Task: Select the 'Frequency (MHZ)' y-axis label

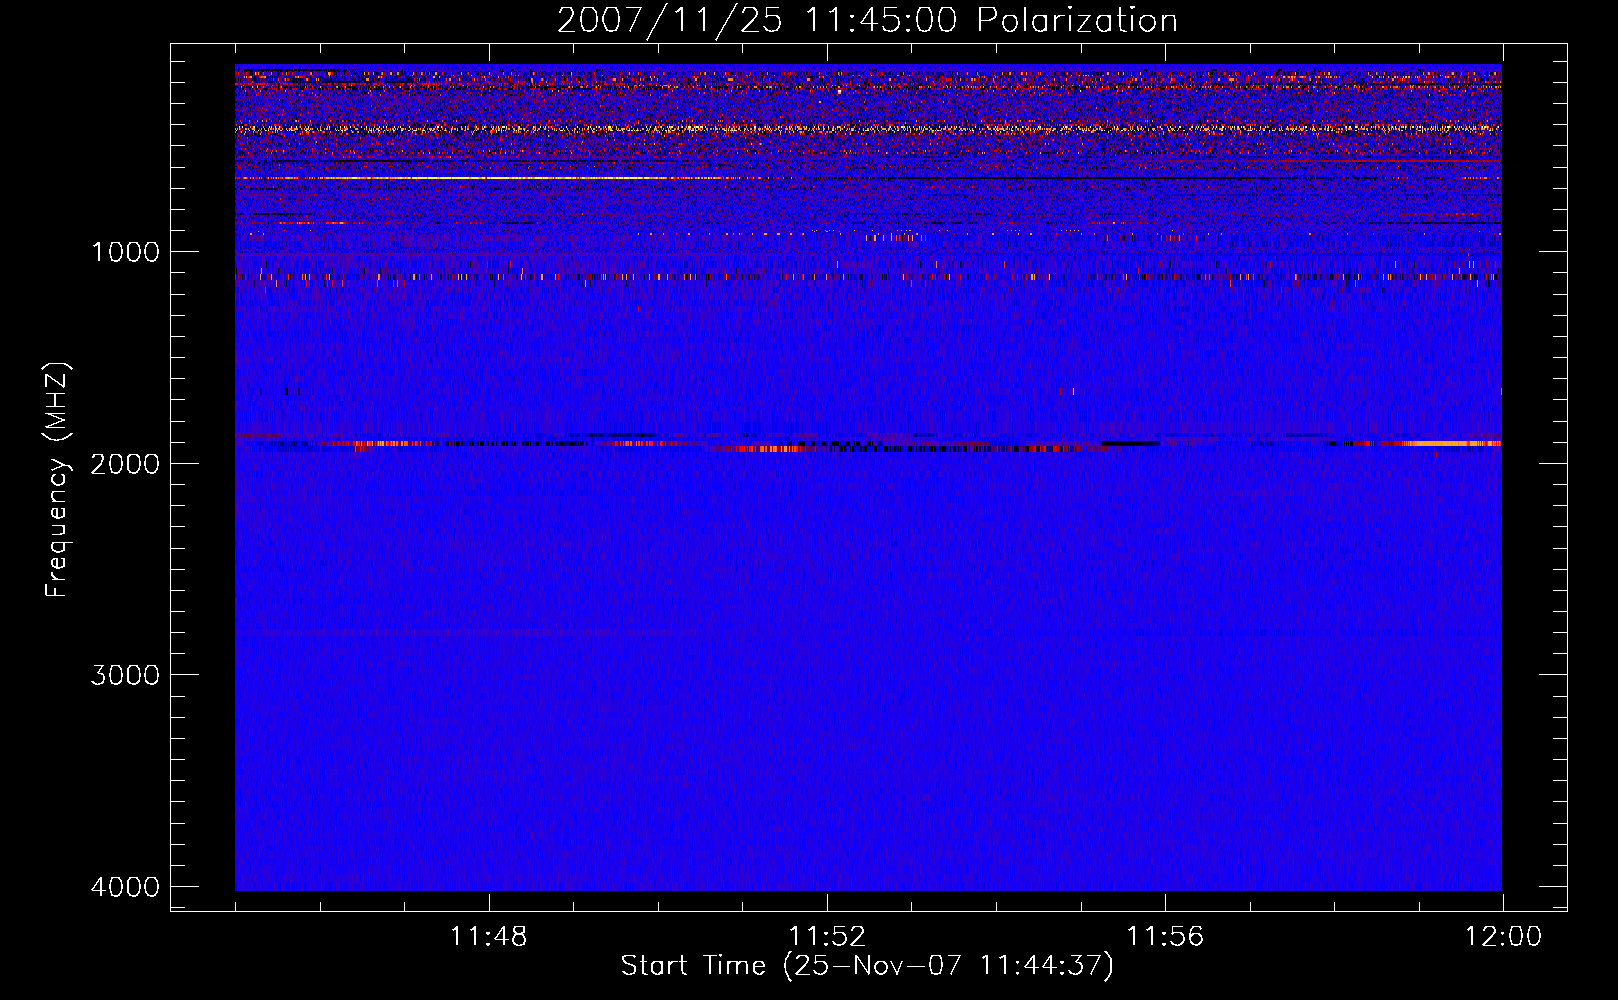Action: [58, 479]
